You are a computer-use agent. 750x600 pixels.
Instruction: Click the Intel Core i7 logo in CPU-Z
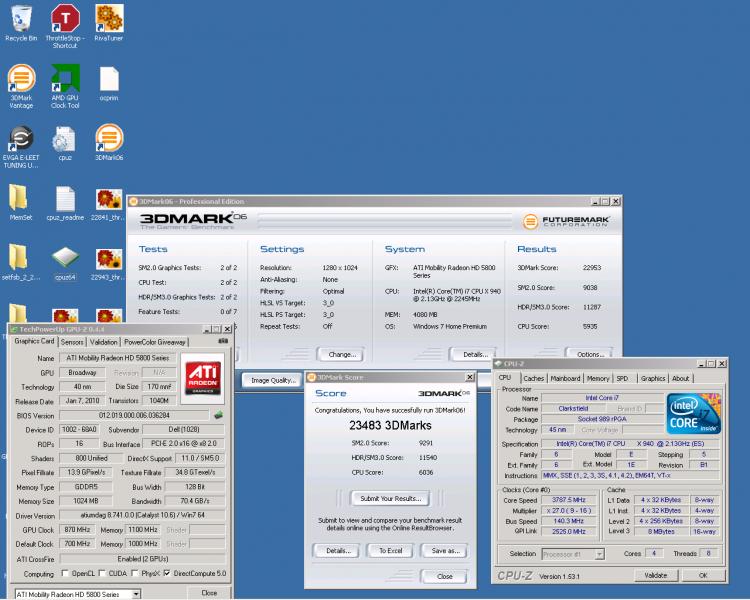[x=693, y=413]
